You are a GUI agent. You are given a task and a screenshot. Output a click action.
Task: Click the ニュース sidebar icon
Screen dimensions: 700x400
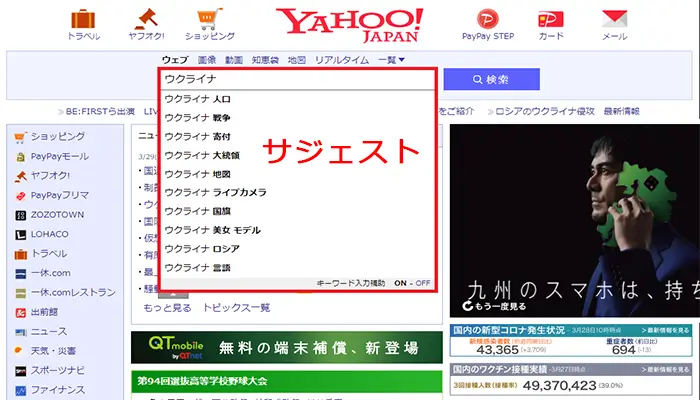pyautogui.click(x=21, y=332)
